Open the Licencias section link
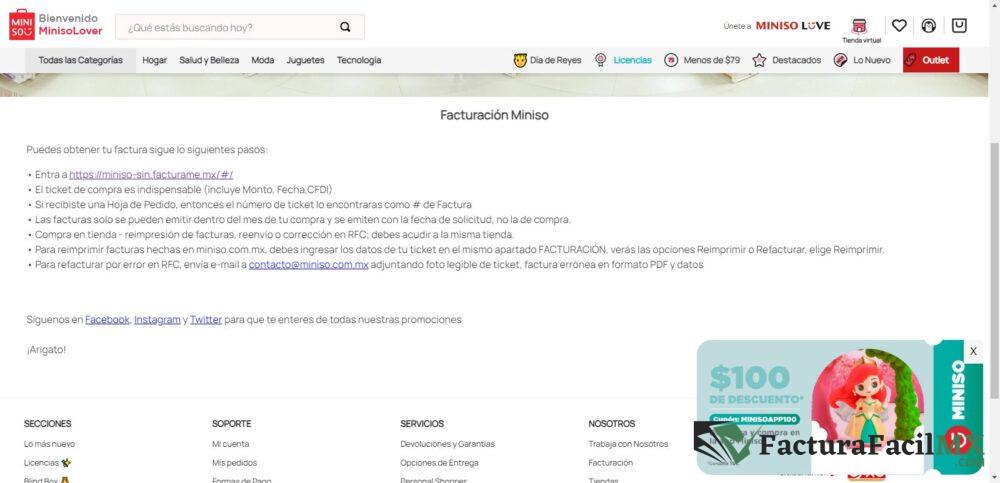 (633, 60)
